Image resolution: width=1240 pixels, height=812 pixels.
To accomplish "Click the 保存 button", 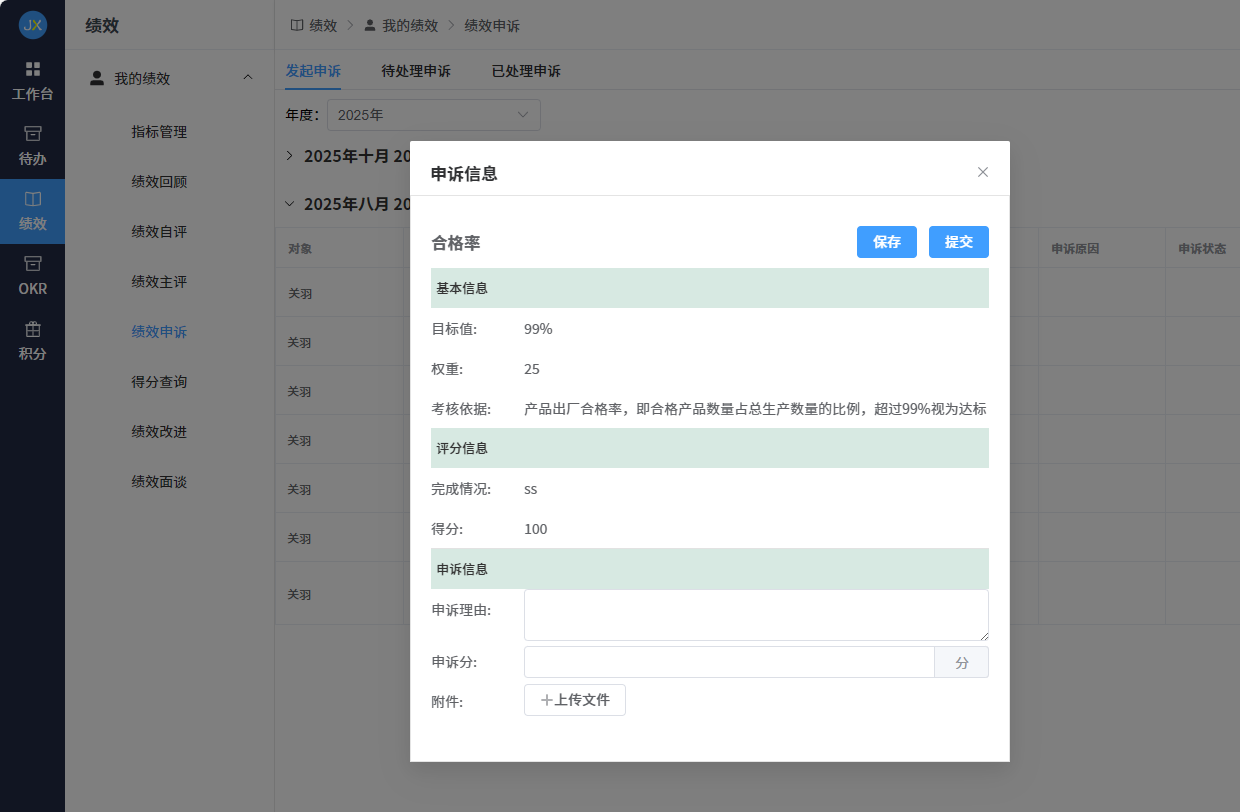I will pyautogui.click(x=886, y=242).
